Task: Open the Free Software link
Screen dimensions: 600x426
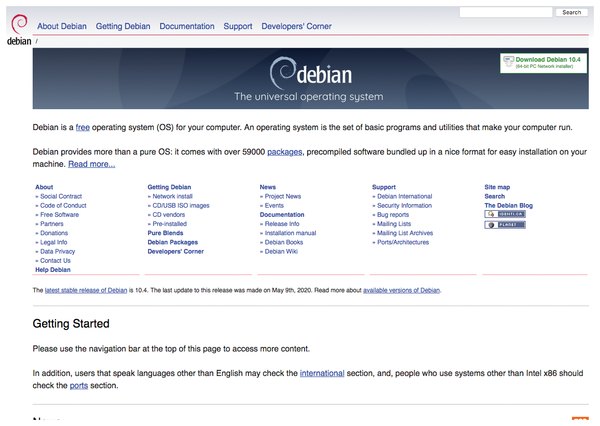Action: (59, 215)
